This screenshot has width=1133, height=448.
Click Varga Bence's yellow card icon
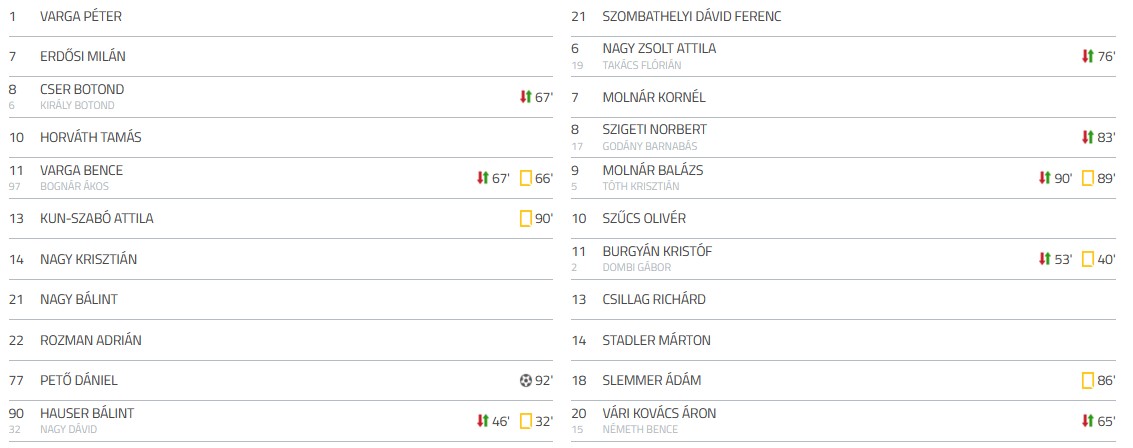pos(525,178)
